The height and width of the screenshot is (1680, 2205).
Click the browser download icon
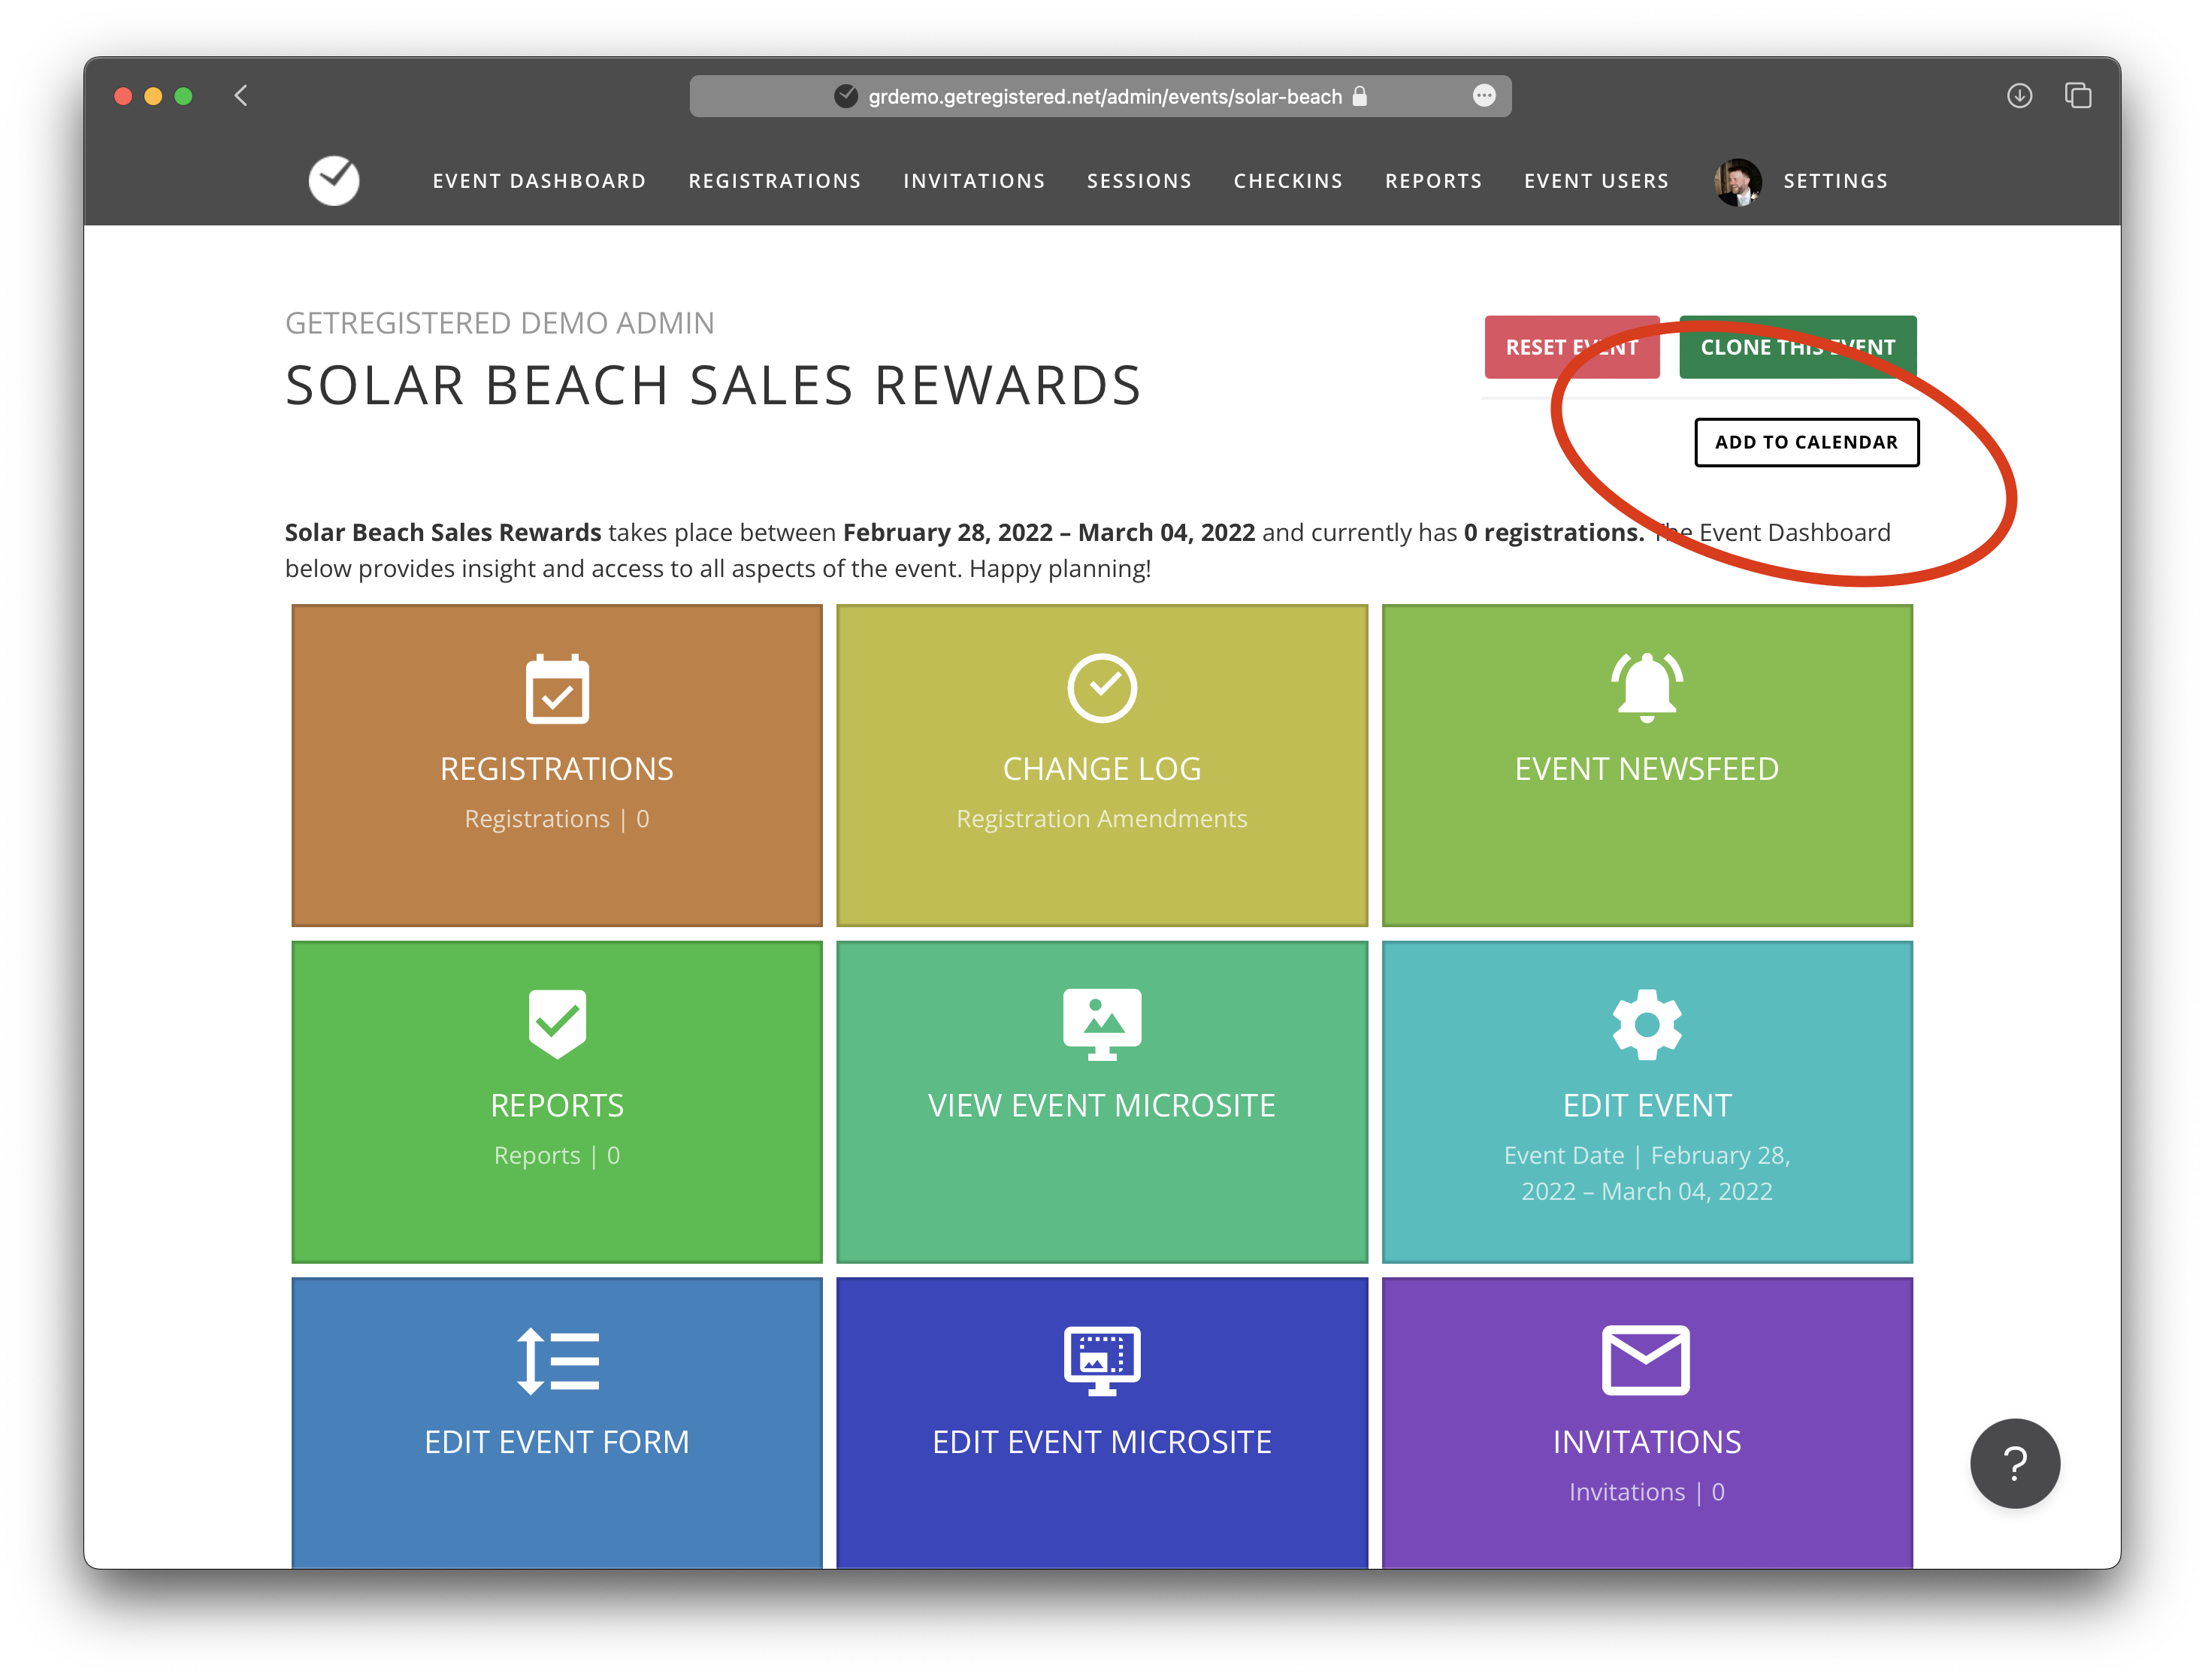(x=2022, y=96)
